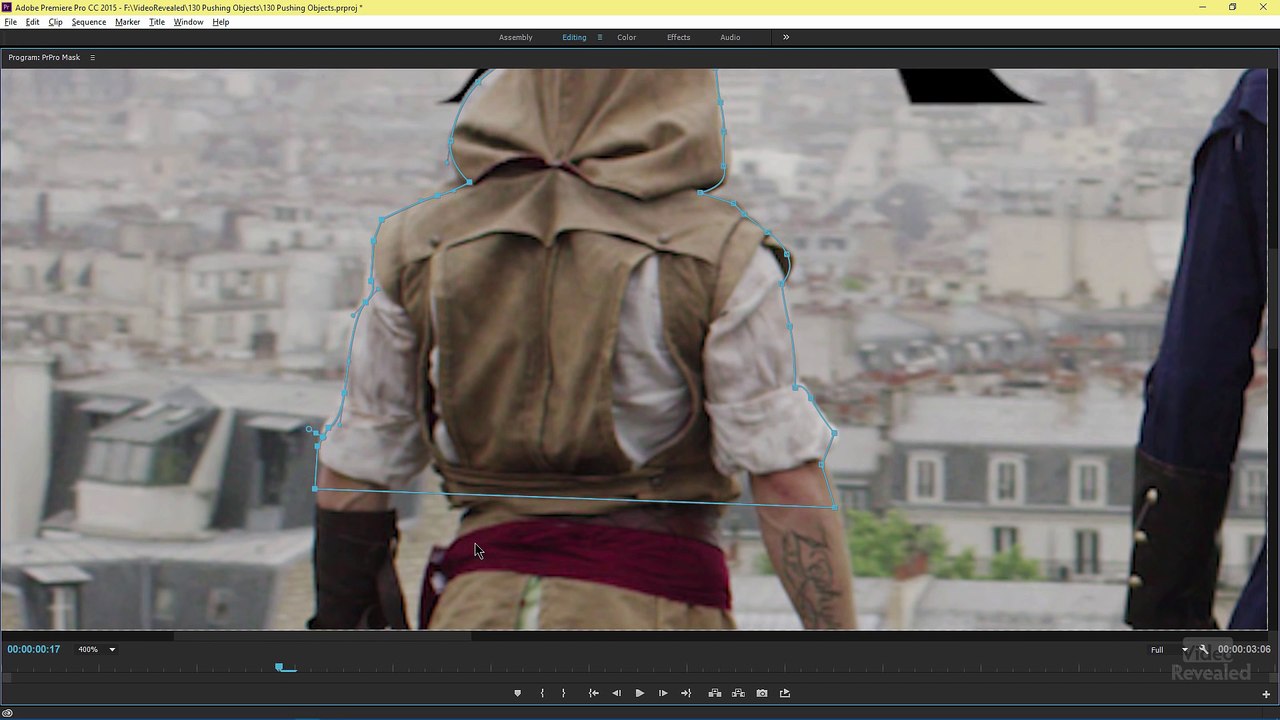Open the Button Editor plus icon
Screen dimensions: 1280x720
[1266, 694]
